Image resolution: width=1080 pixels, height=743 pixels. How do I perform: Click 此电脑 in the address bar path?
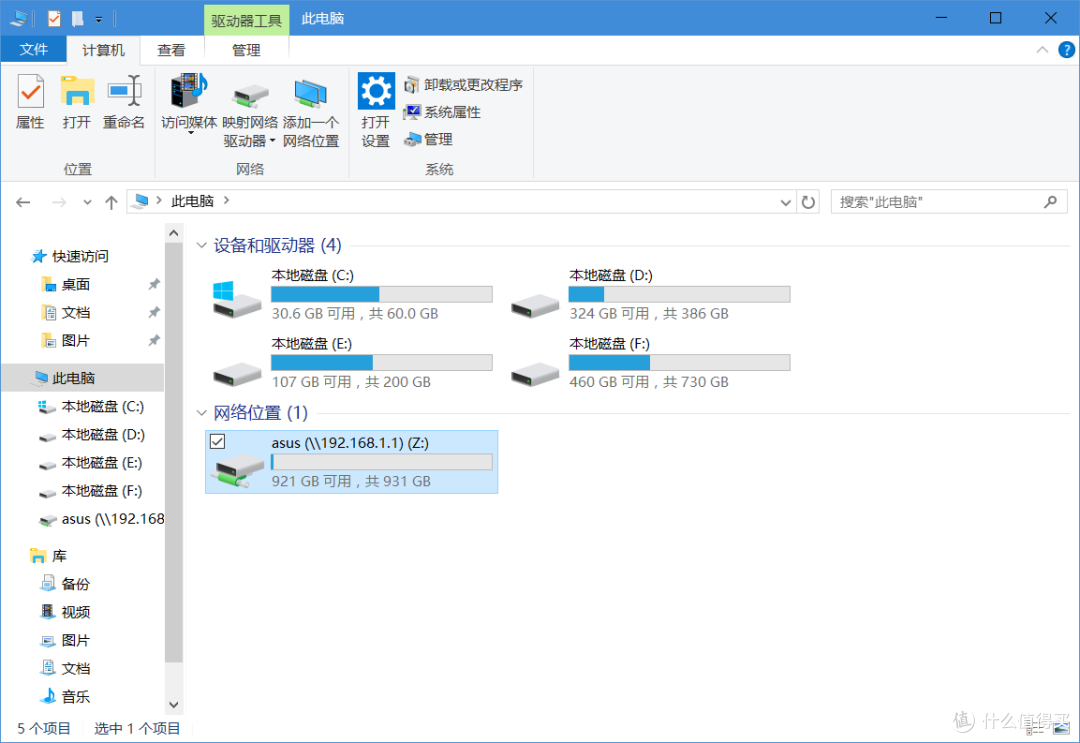point(192,201)
